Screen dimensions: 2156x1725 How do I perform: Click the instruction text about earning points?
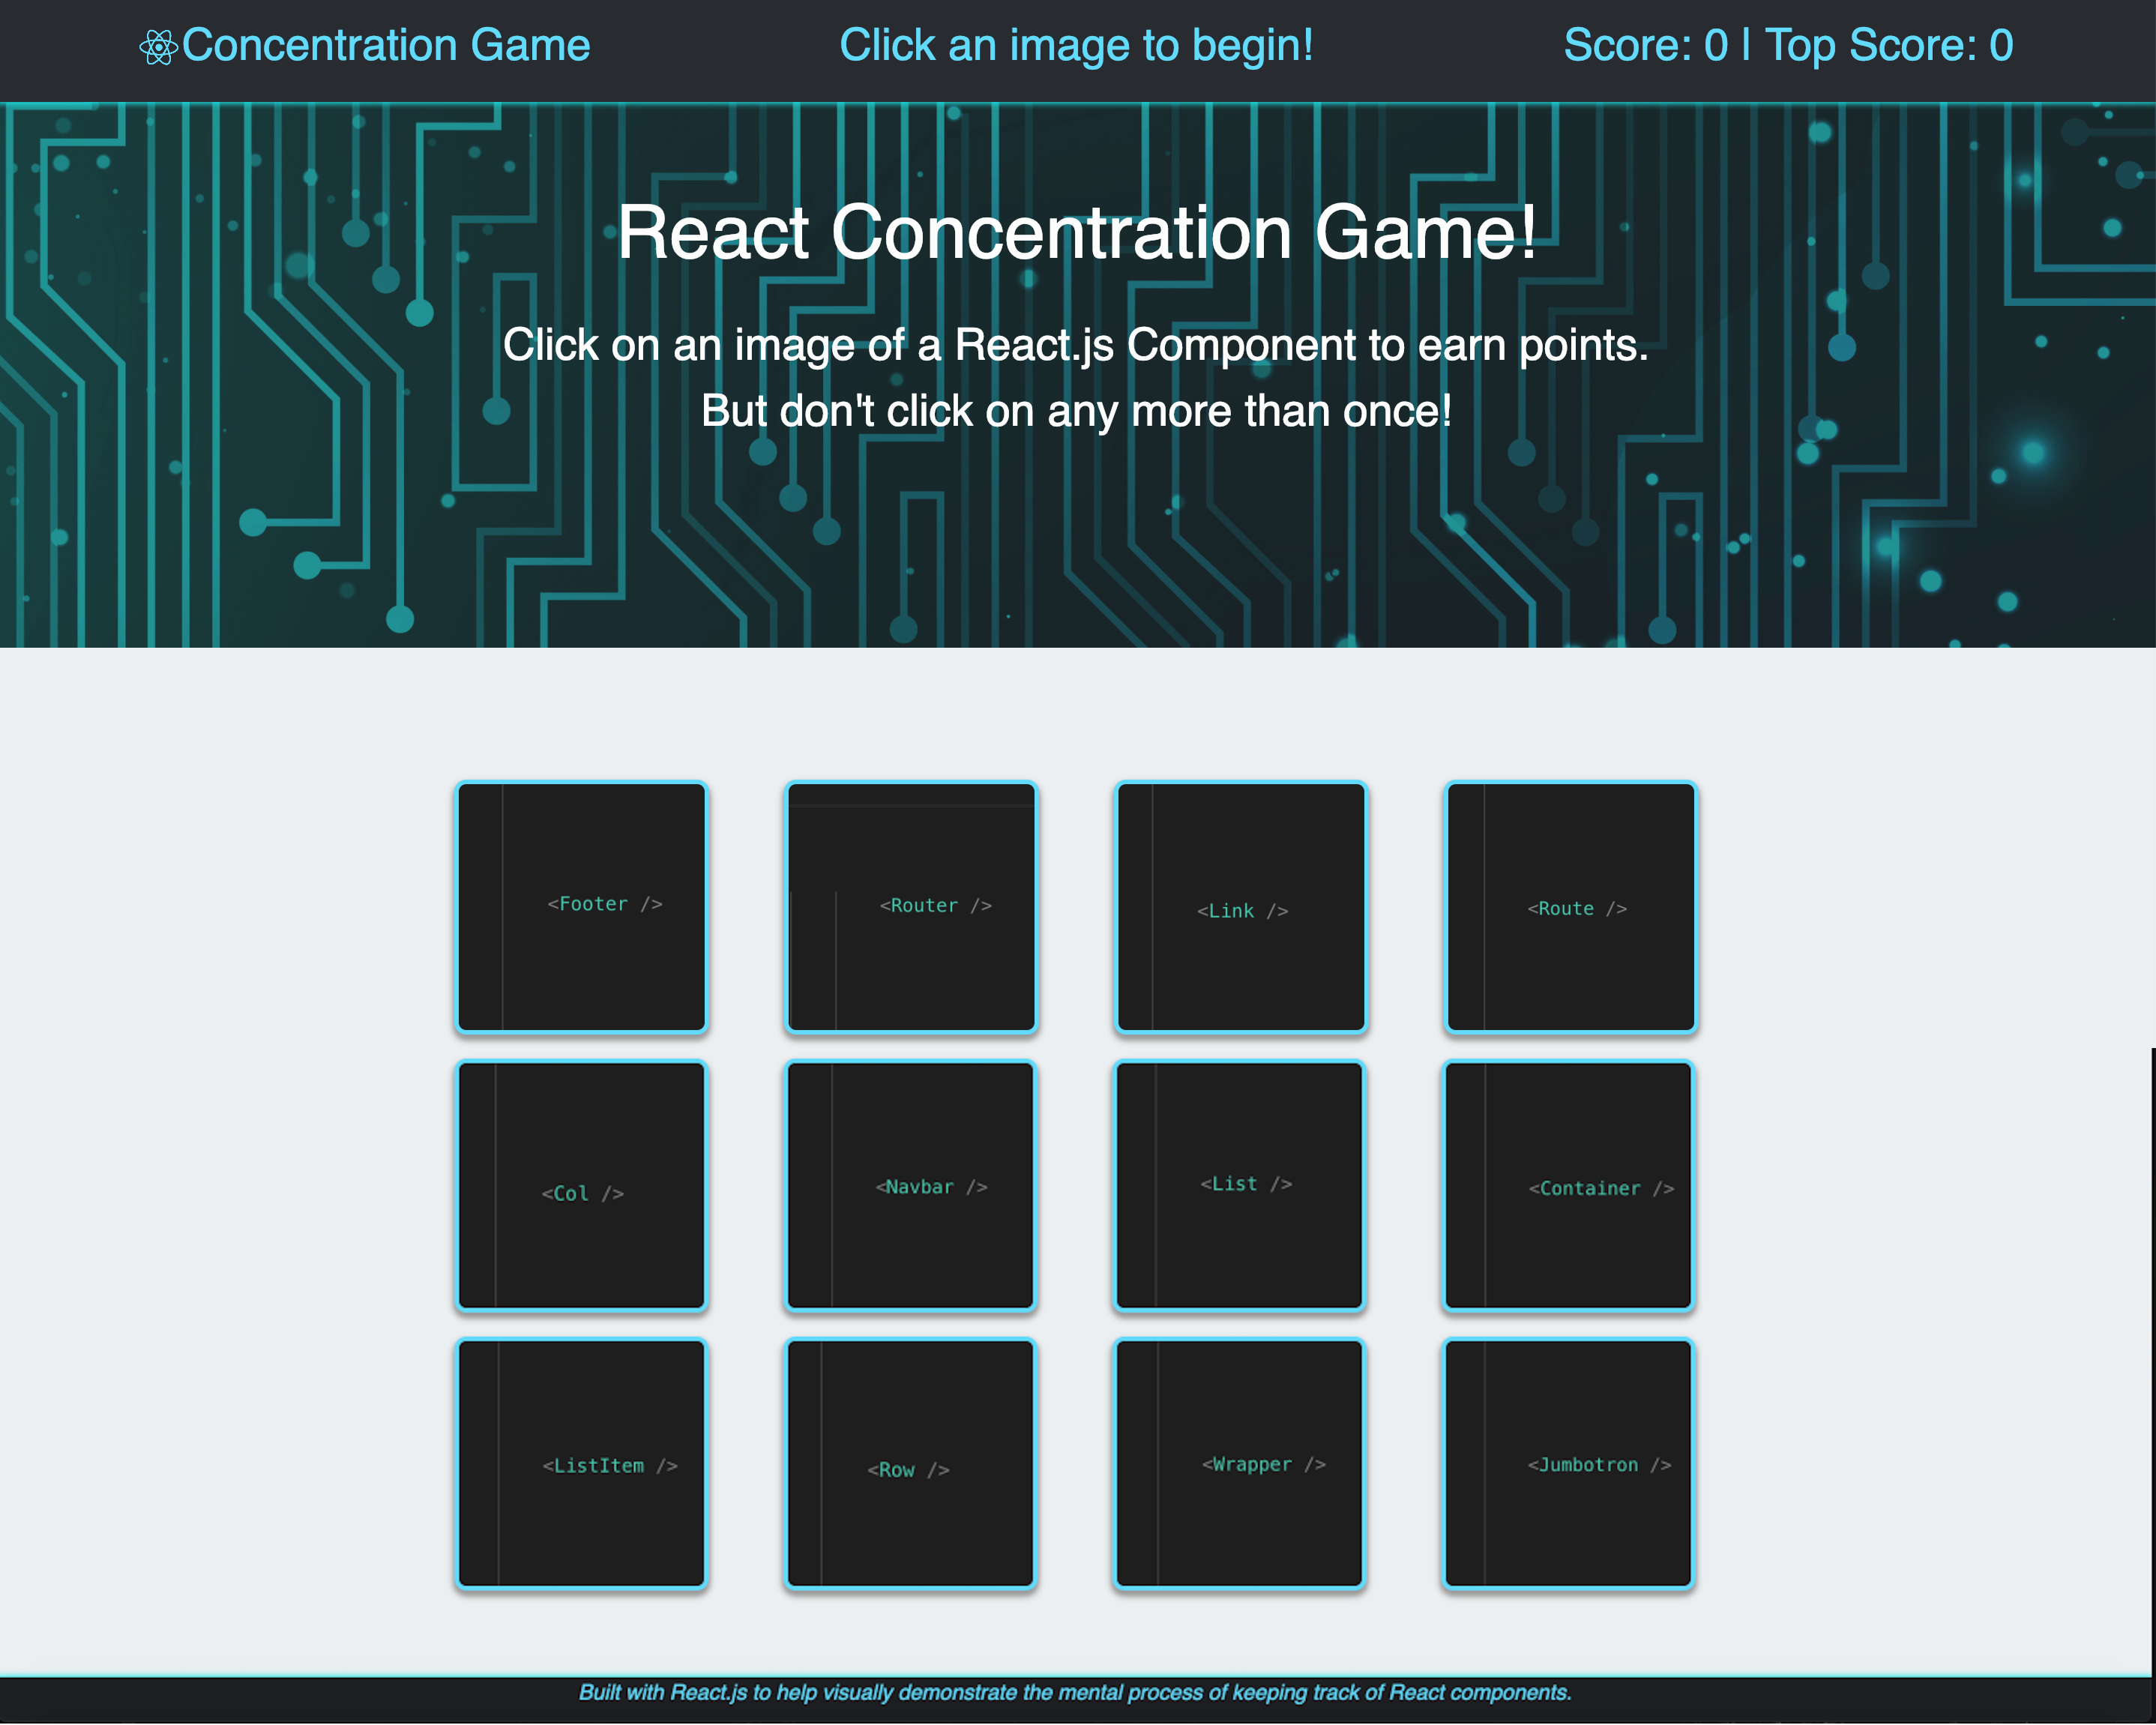pyautogui.click(x=1076, y=345)
